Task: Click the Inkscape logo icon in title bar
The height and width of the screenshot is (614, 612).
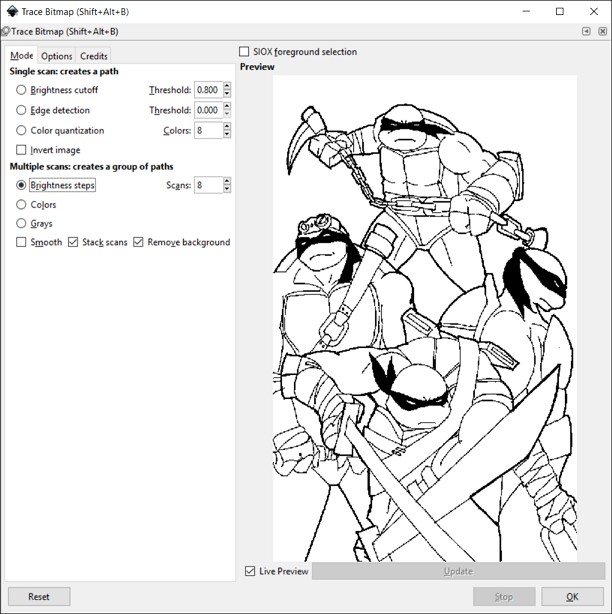Action: 12,11
